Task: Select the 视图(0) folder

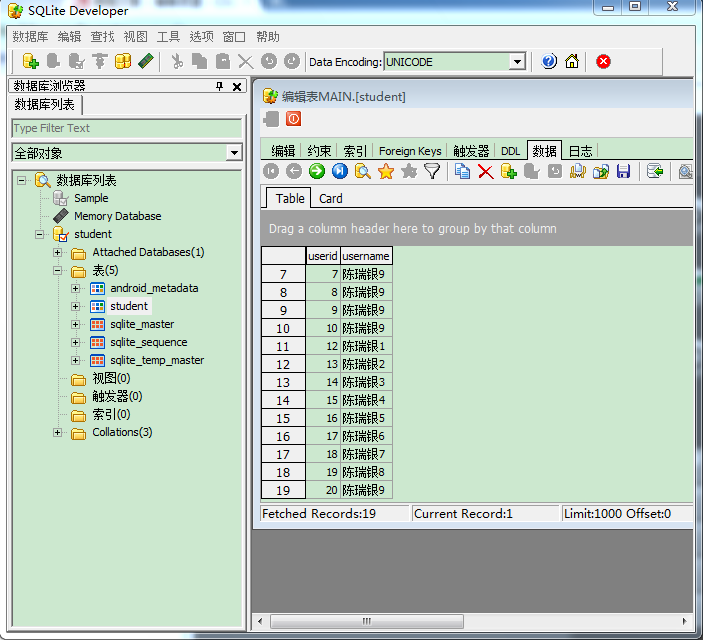Action: click(111, 379)
